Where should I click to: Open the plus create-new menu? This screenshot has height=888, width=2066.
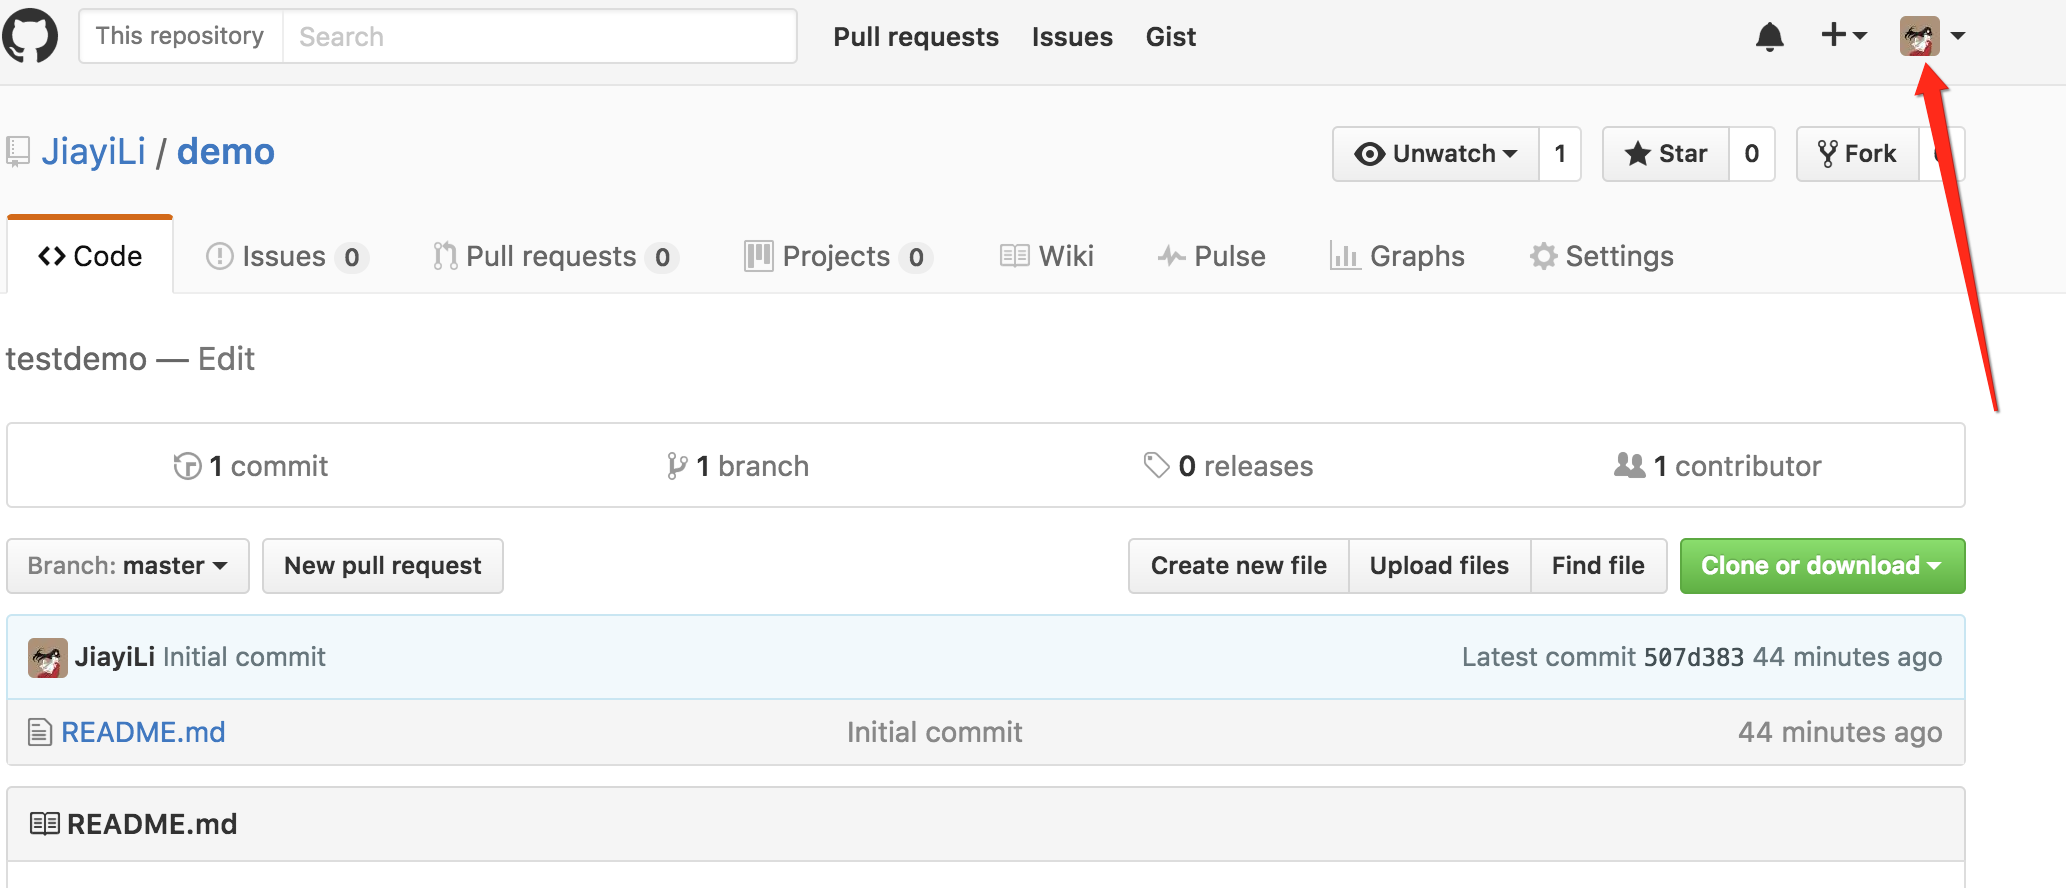coord(1843,35)
